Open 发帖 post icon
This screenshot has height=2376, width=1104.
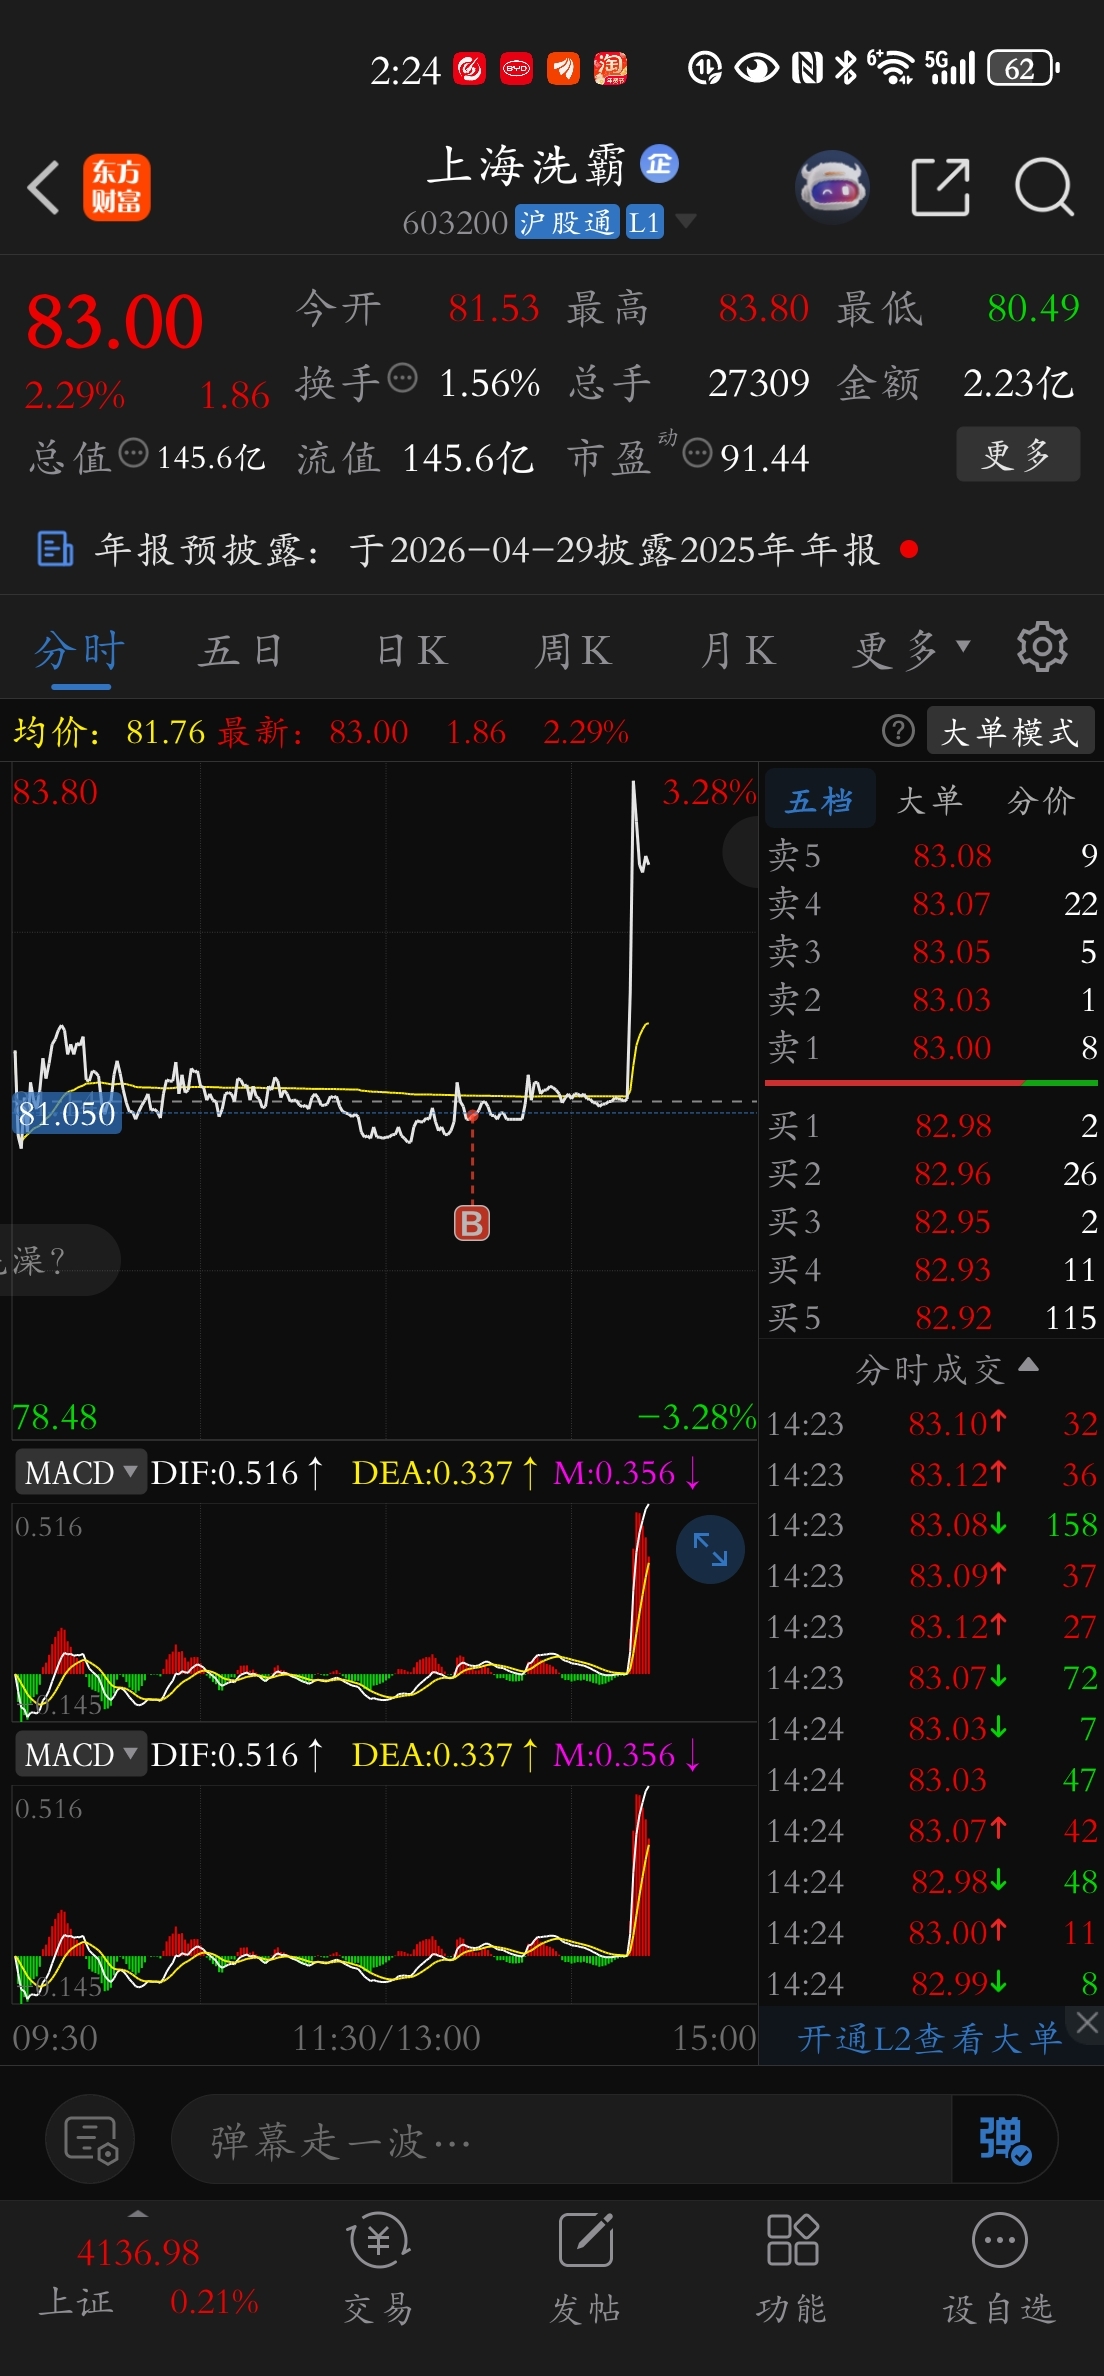(x=585, y=2266)
